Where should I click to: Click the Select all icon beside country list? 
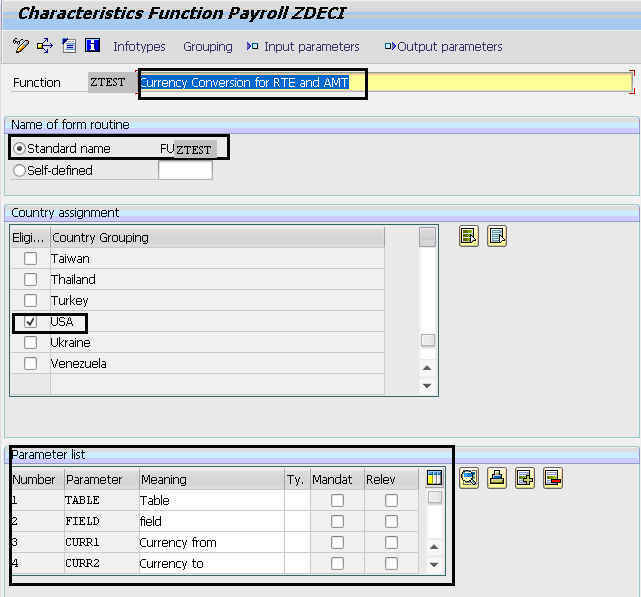click(x=468, y=236)
